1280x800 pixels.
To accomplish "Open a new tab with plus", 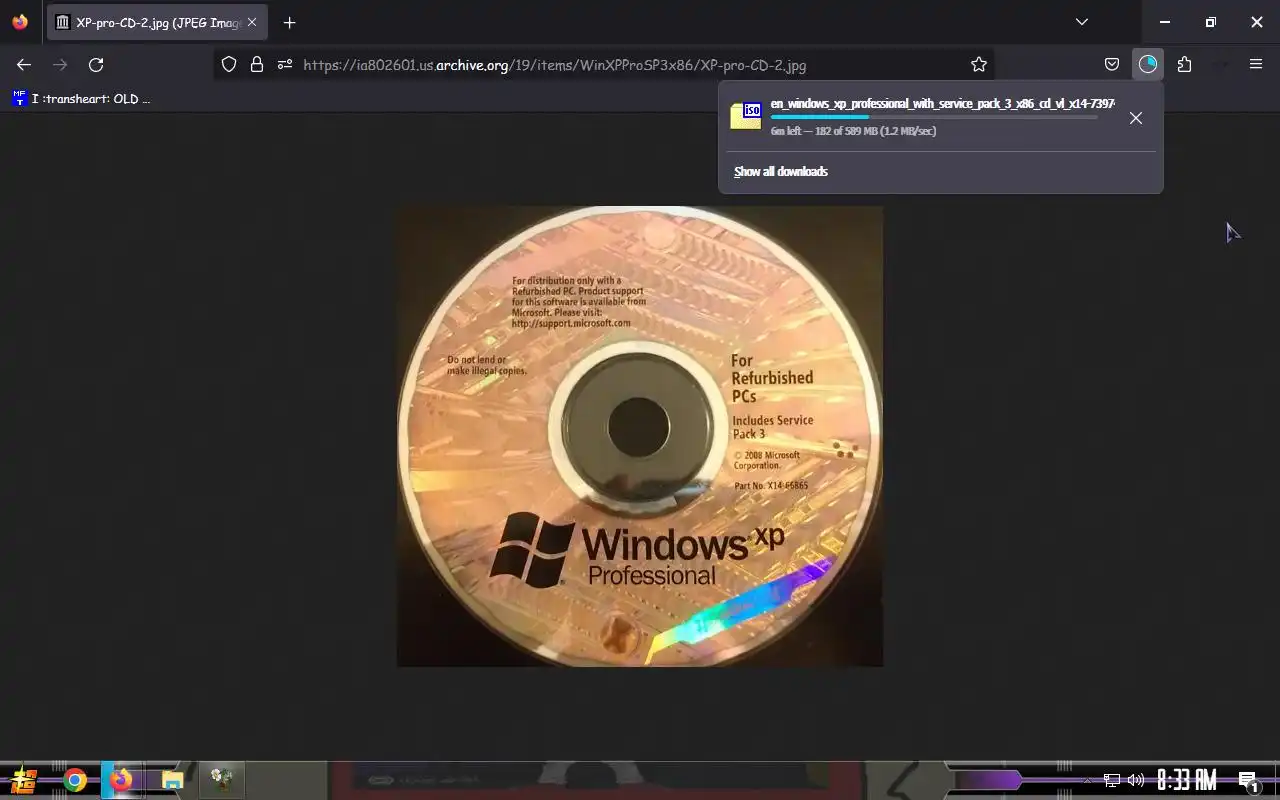I will (289, 22).
